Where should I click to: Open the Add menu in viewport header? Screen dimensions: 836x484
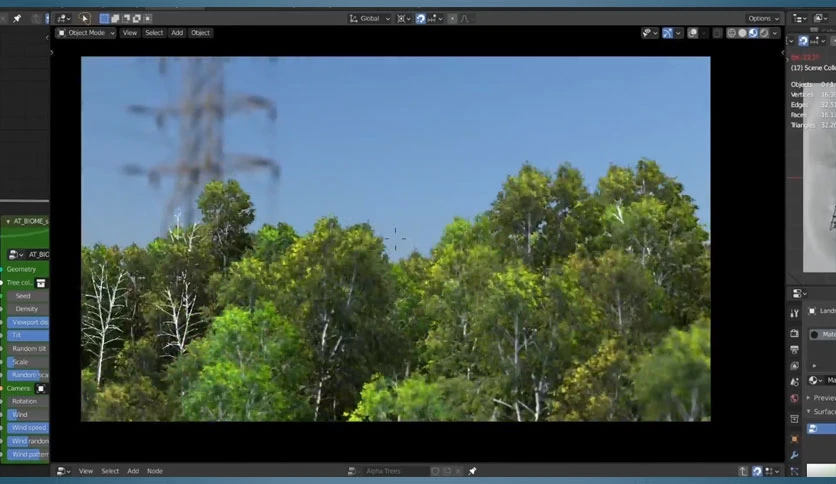pos(177,33)
